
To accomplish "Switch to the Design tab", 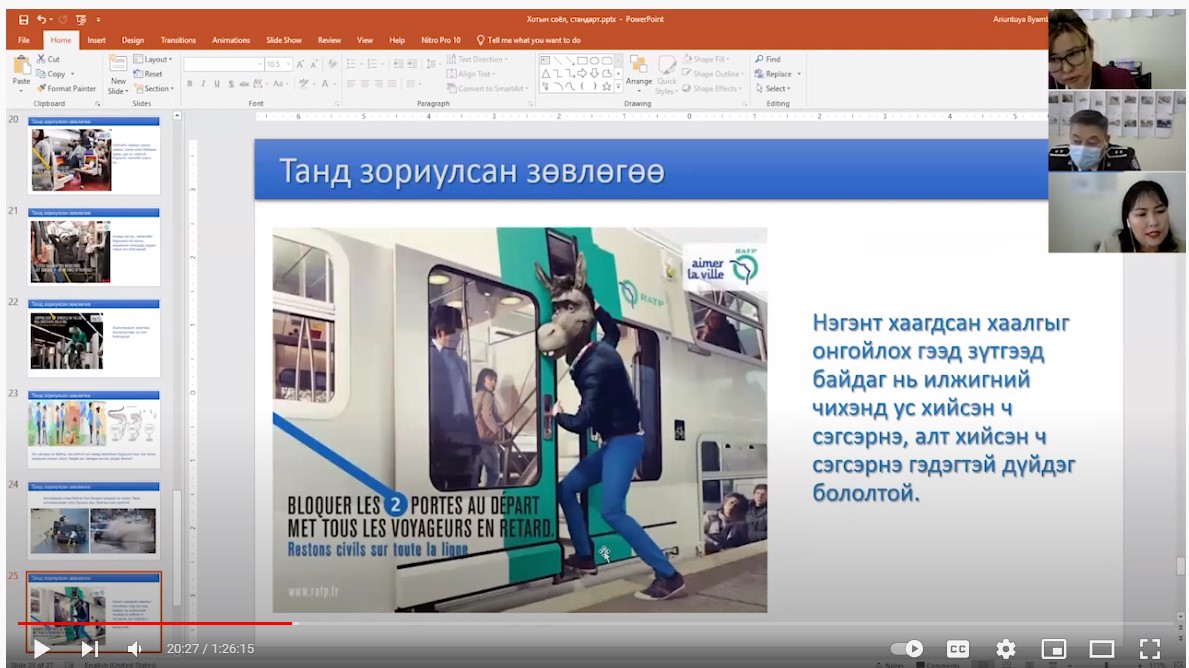I will coord(133,40).
